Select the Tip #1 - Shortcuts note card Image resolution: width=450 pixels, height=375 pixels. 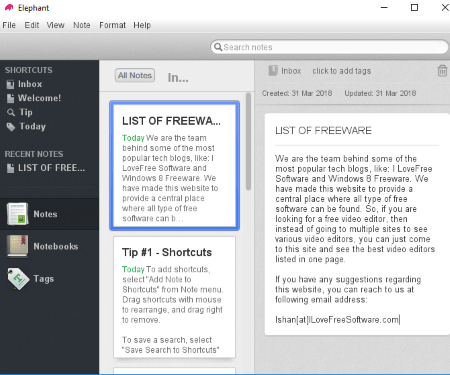[175, 297]
